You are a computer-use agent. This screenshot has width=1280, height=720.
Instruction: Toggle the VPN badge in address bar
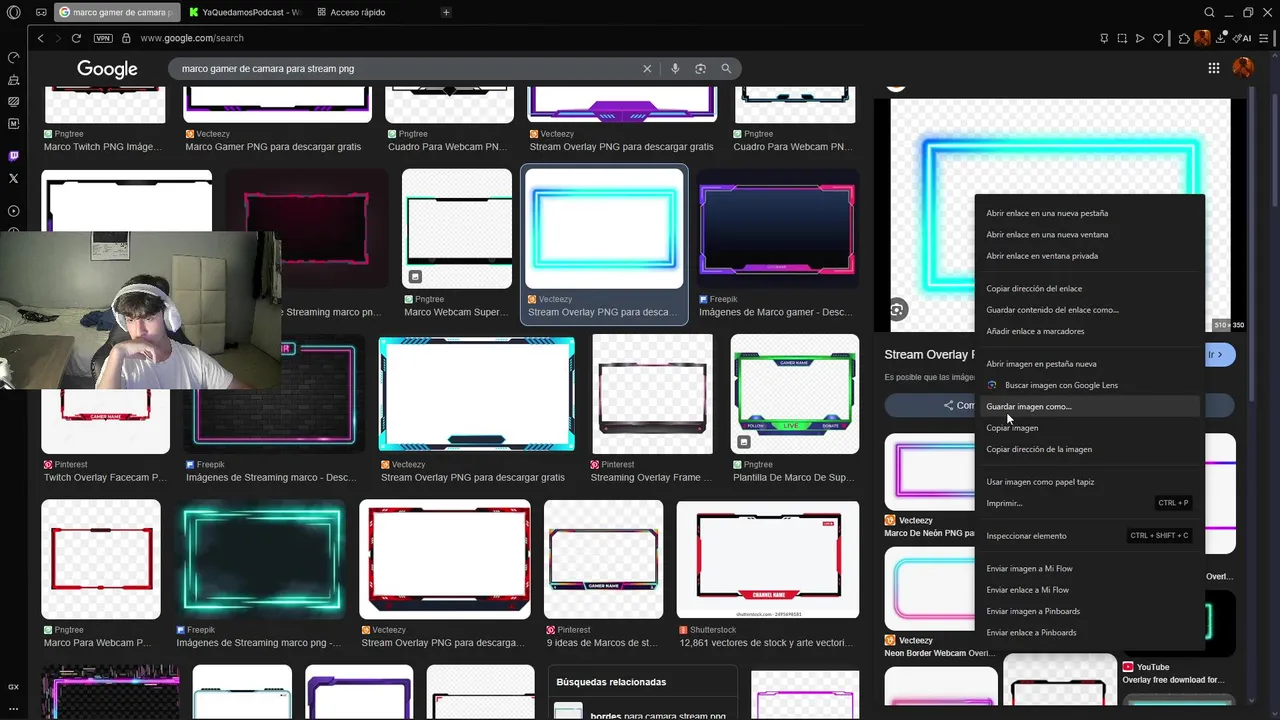point(103,38)
